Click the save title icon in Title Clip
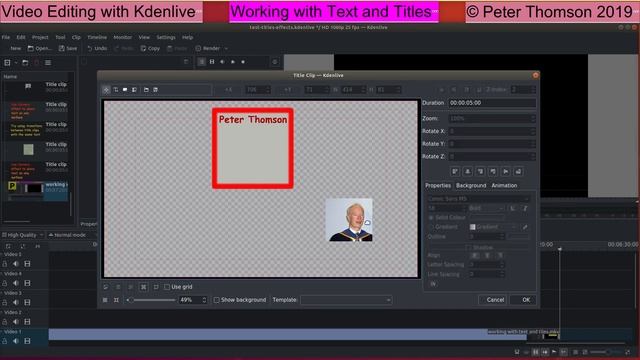The width and height of the screenshot is (640, 360). (156, 90)
